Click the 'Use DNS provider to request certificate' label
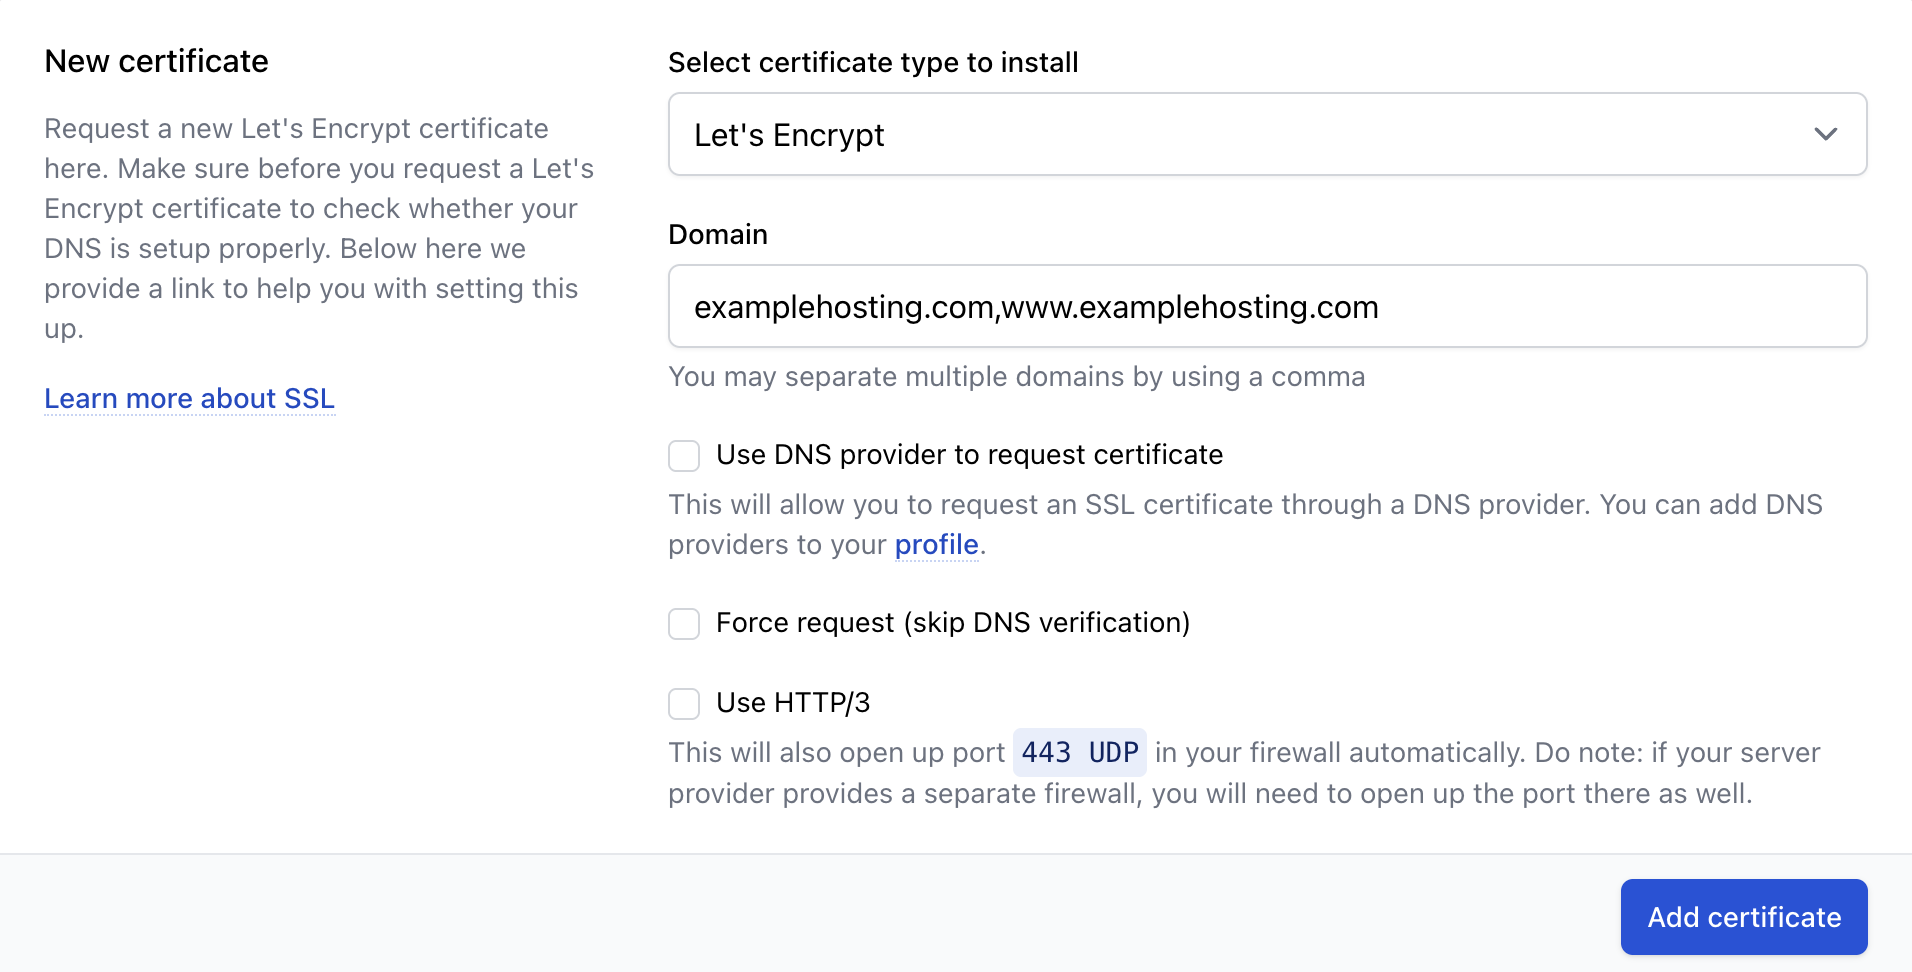This screenshot has width=1912, height=972. [969, 455]
